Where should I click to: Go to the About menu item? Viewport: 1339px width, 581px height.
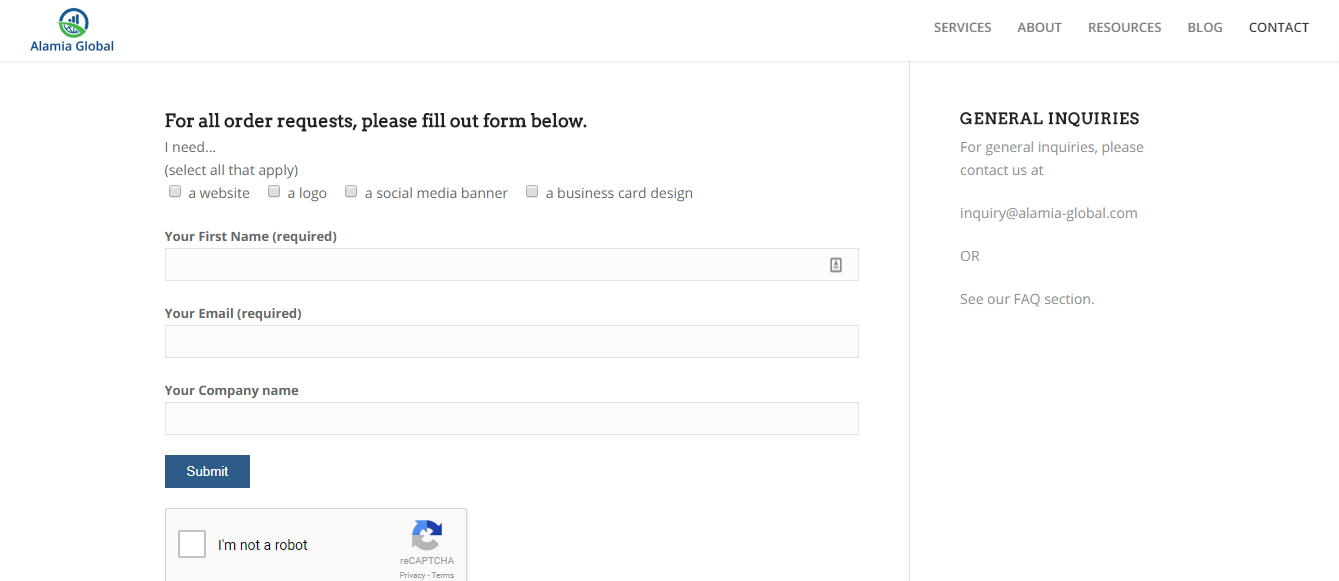[x=1039, y=28]
